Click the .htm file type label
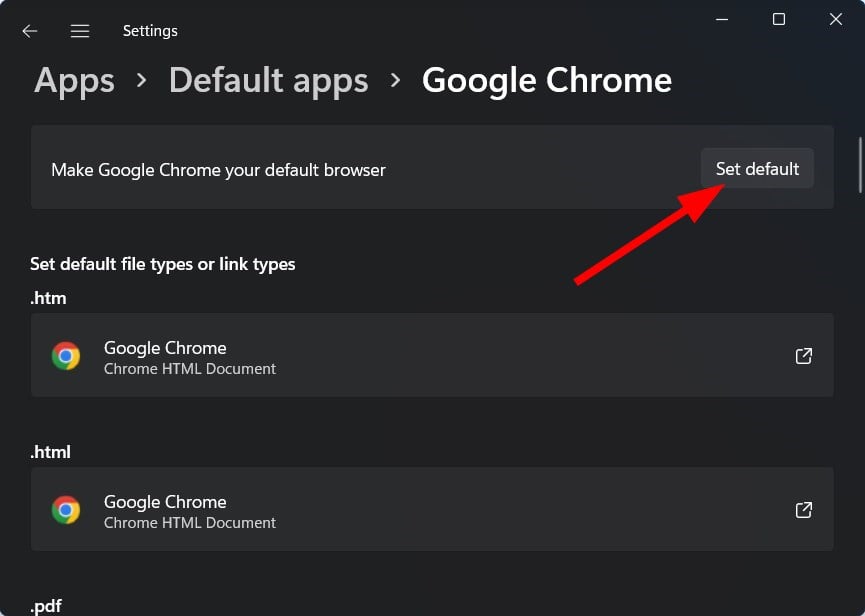Image resolution: width=865 pixels, height=616 pixels. (x=49, y=298)
